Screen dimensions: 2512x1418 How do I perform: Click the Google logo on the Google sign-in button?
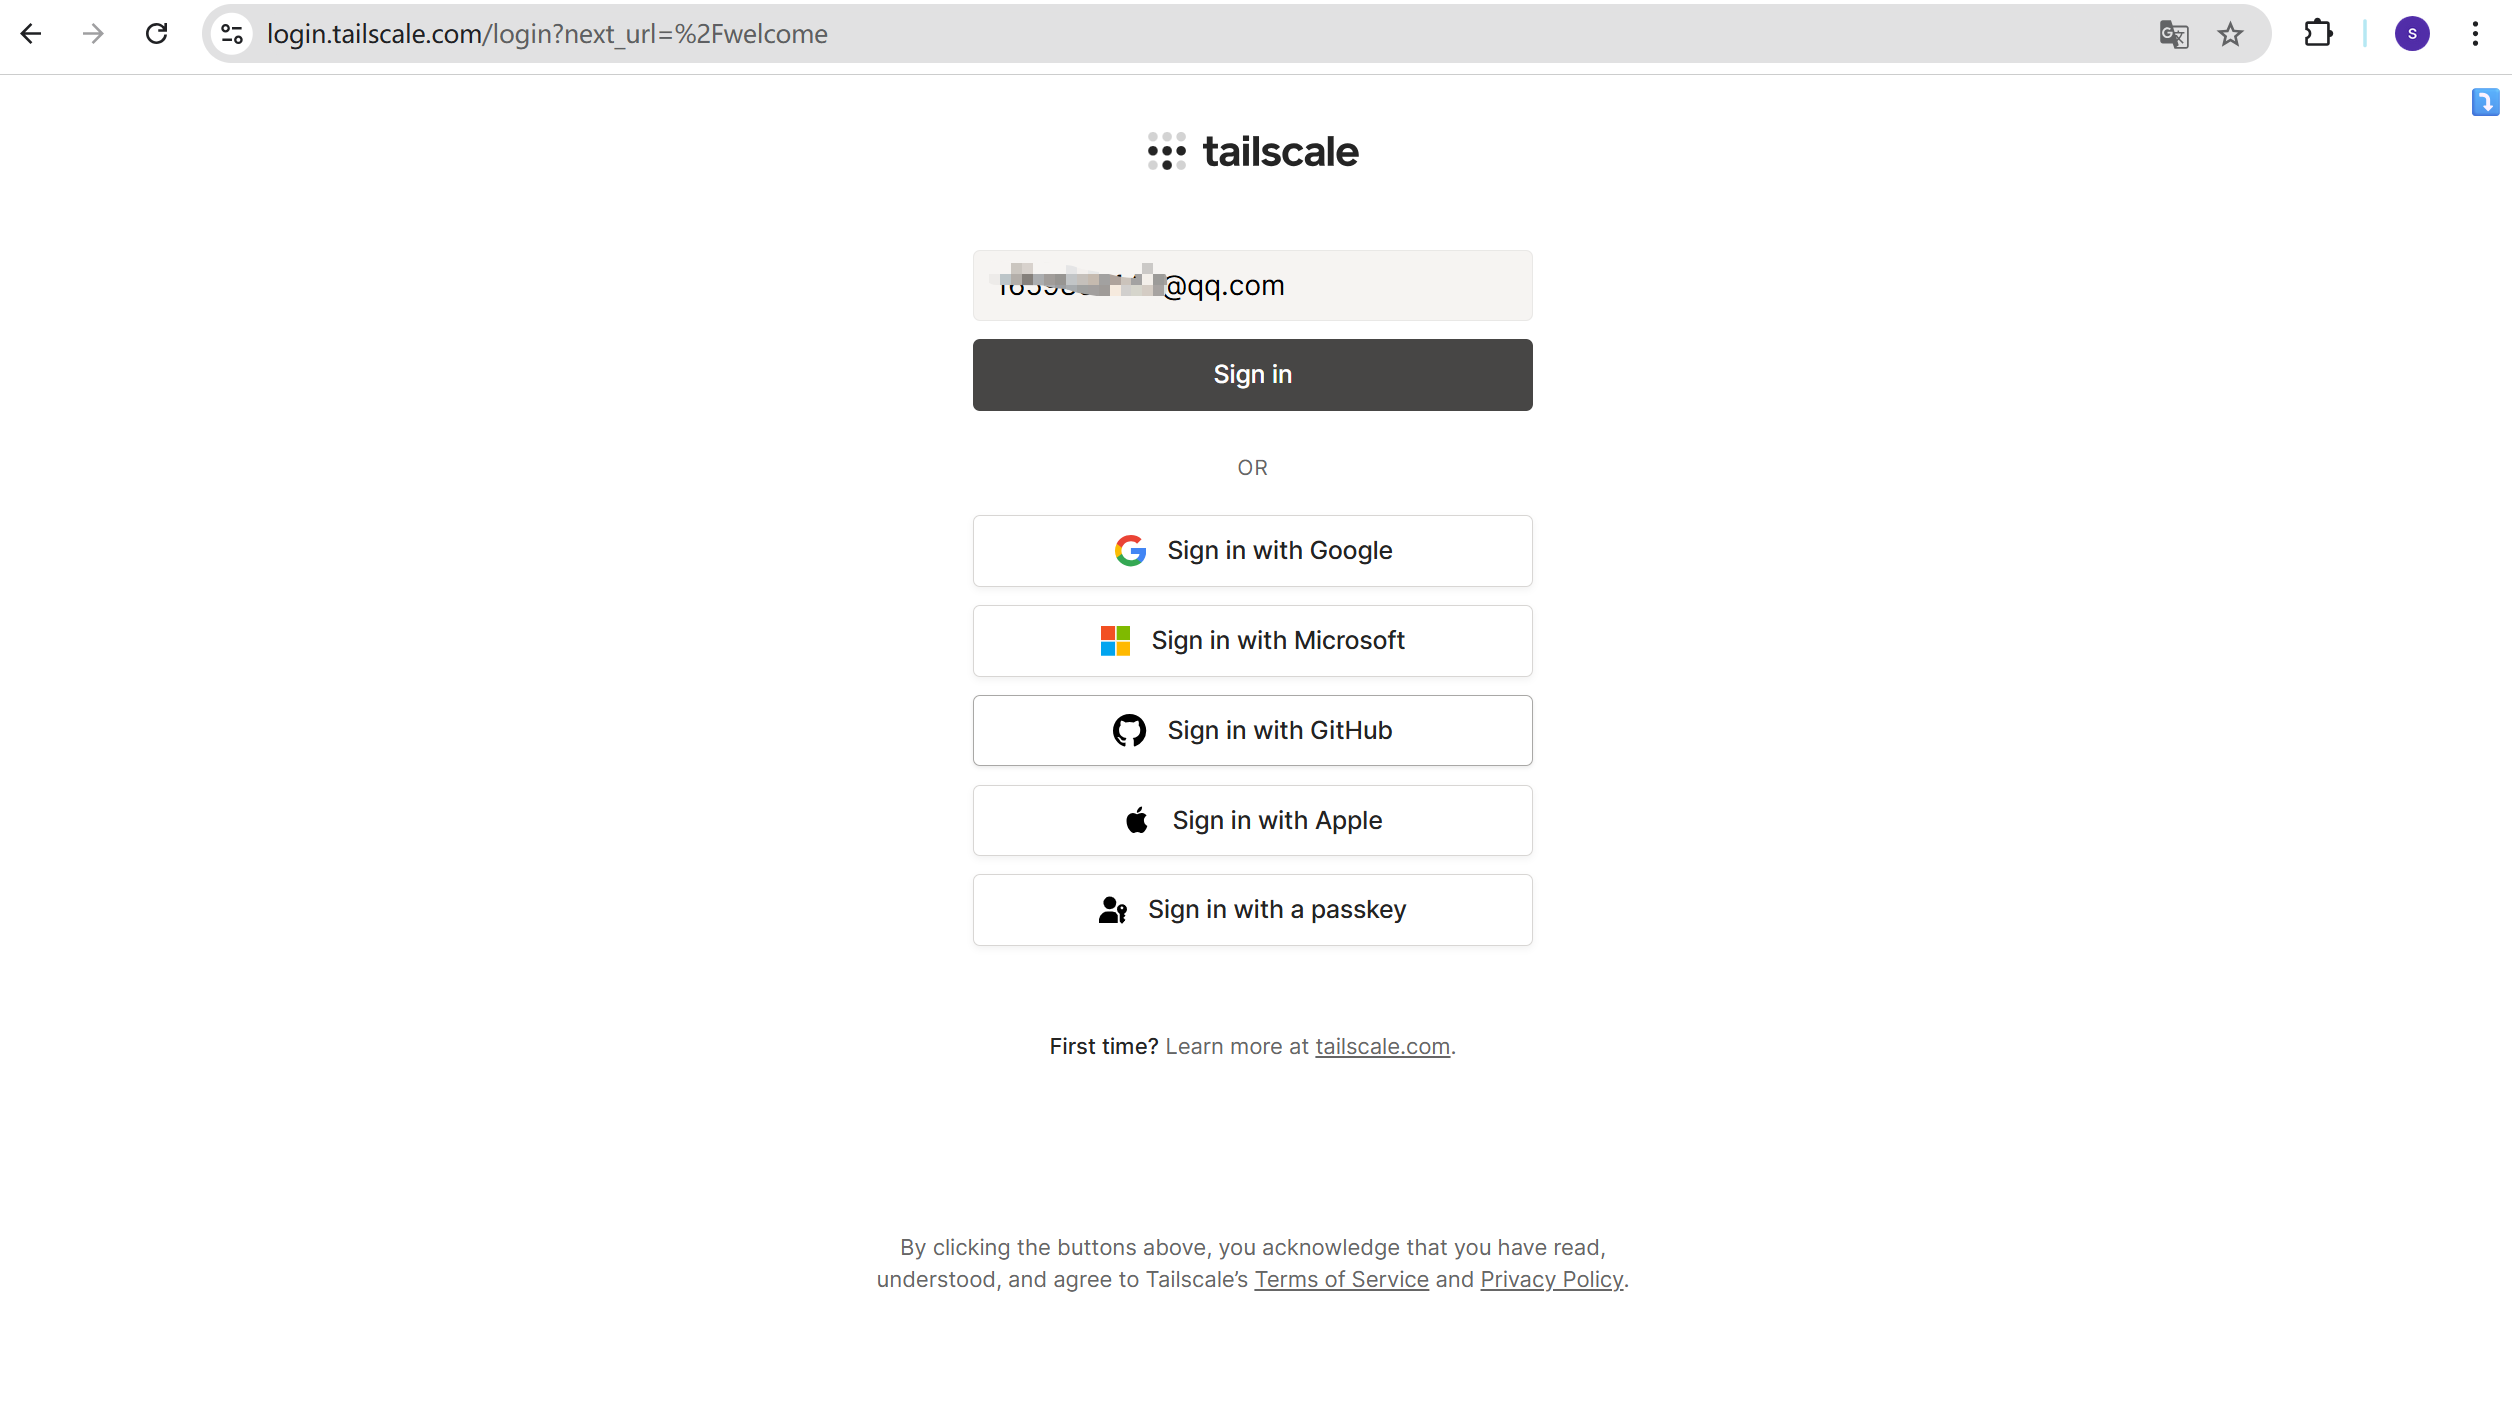(1130, 550)
